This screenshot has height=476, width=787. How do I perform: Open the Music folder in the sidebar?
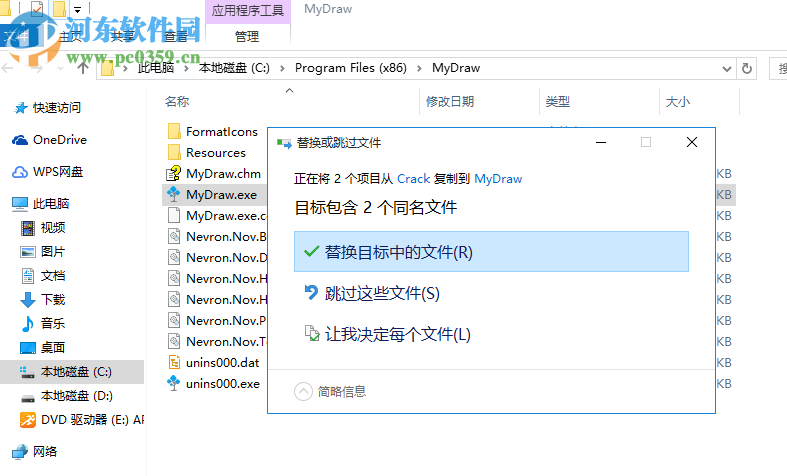click(53, 323)
